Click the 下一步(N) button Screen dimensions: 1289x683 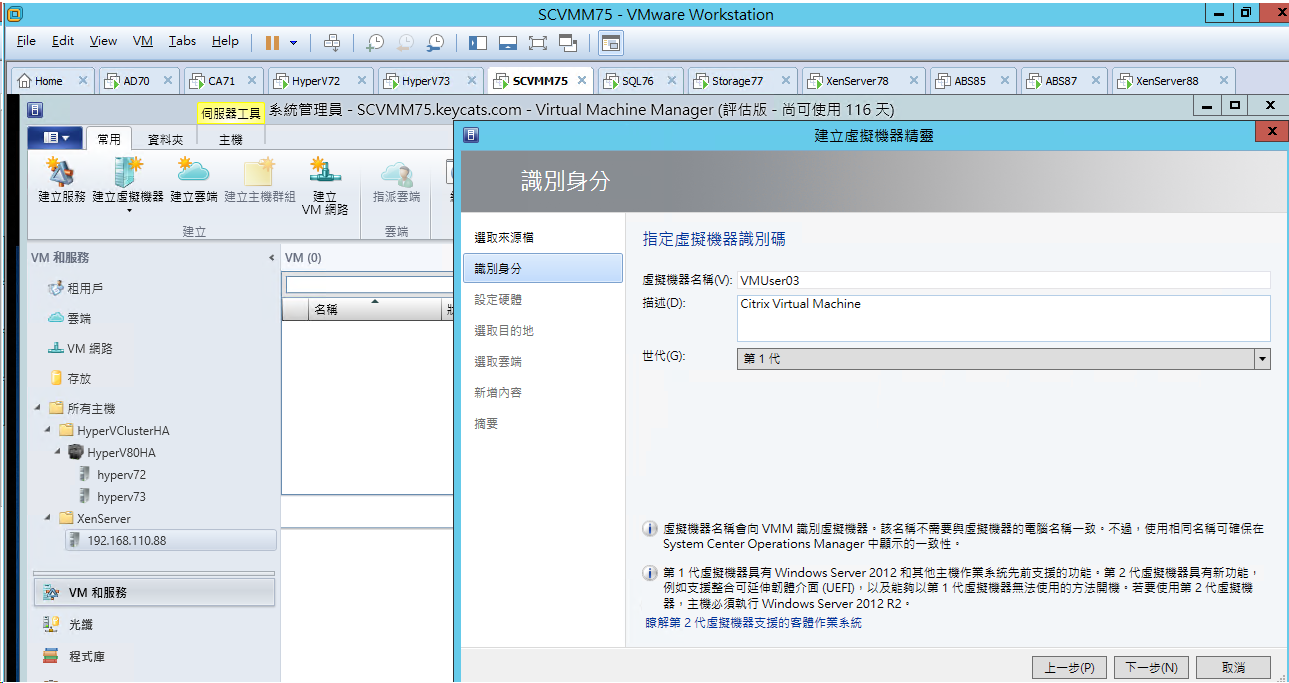tap(1151, 667)
